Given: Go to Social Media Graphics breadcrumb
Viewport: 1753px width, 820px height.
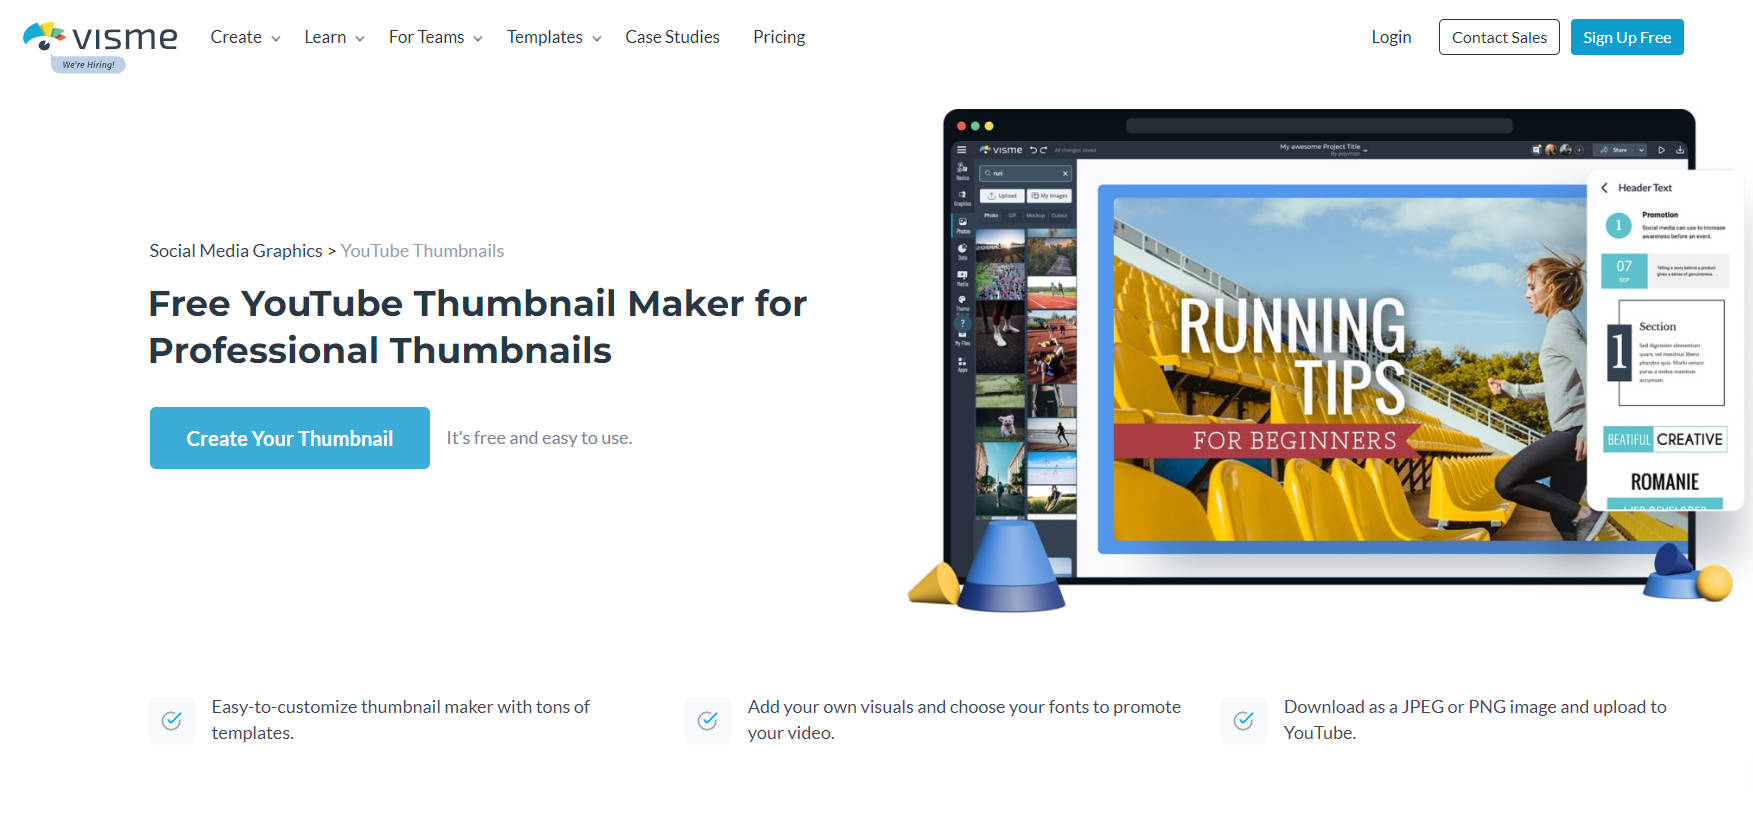Looking at the screenshot, I should pyautogui.click(x=236, y=251).
